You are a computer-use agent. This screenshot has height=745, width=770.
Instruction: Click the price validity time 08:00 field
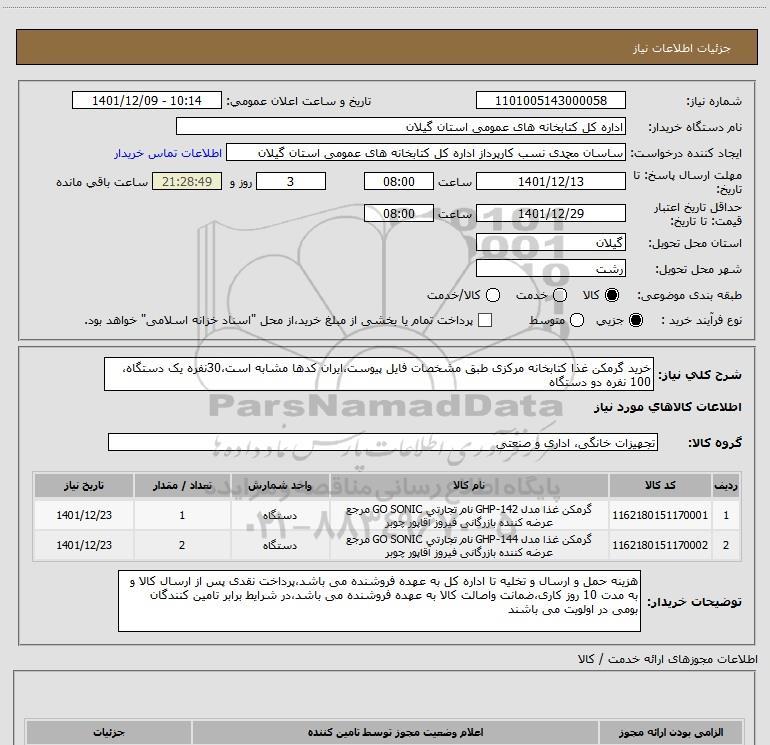(399, 214)
